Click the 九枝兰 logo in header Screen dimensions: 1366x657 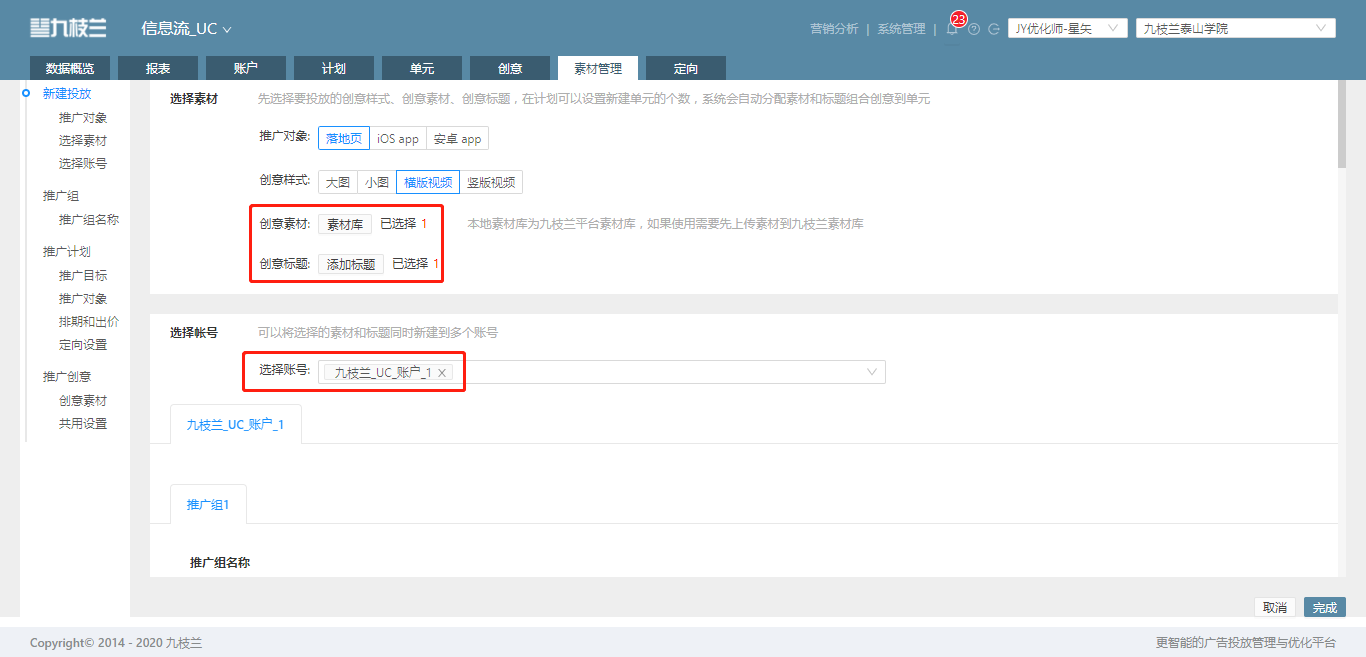pyautogui.click(x=68, y=28)
